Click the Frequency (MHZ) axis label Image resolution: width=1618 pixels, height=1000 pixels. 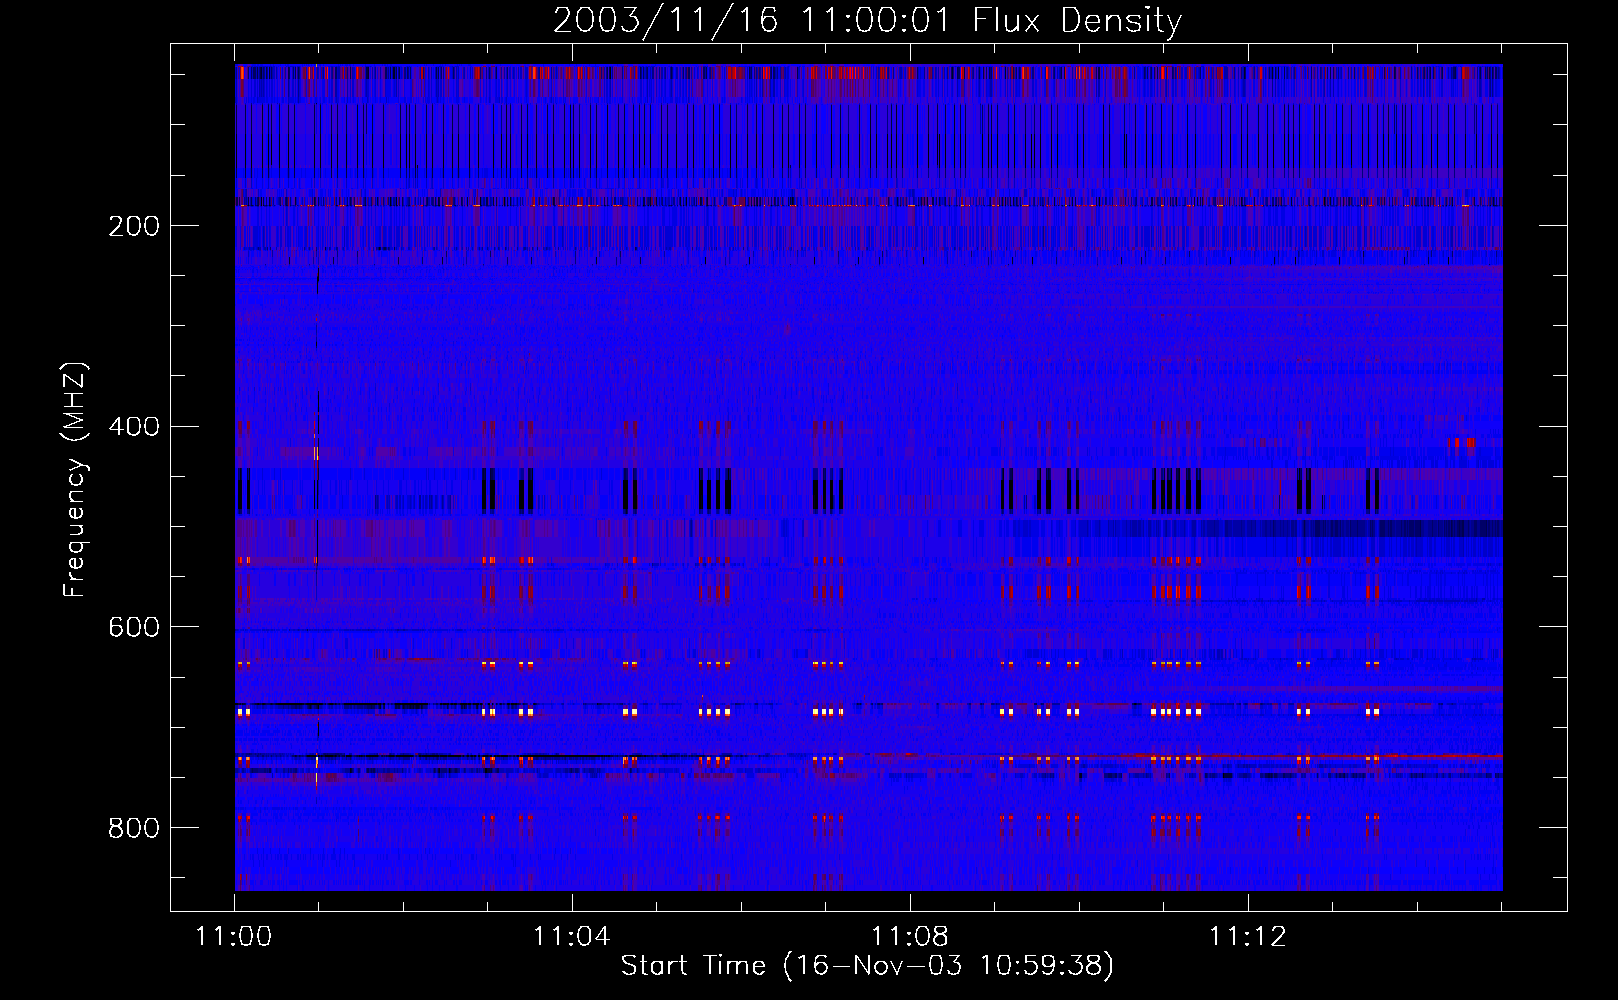click(75, 480)
